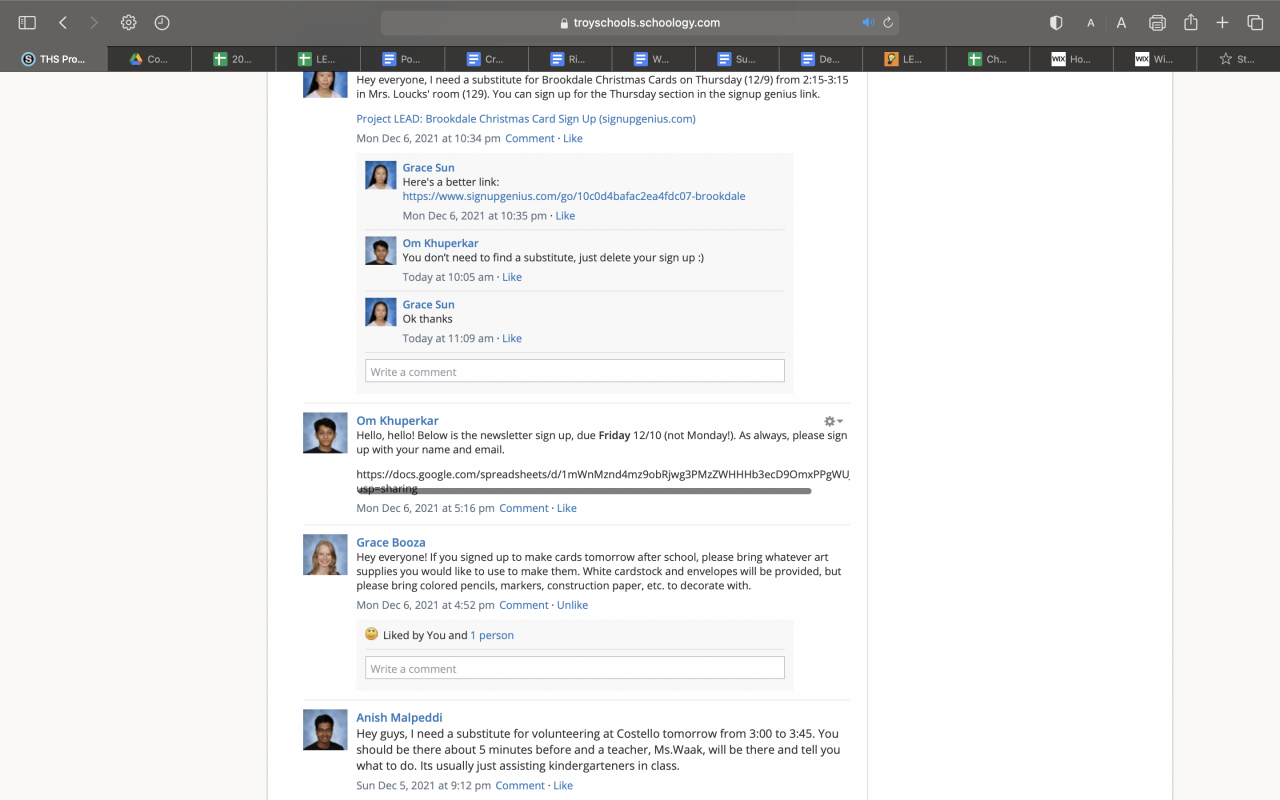Open Grace Sun's name on the better link comment
The width and height of the screenshot is (1280, 800).
(429, 168)
